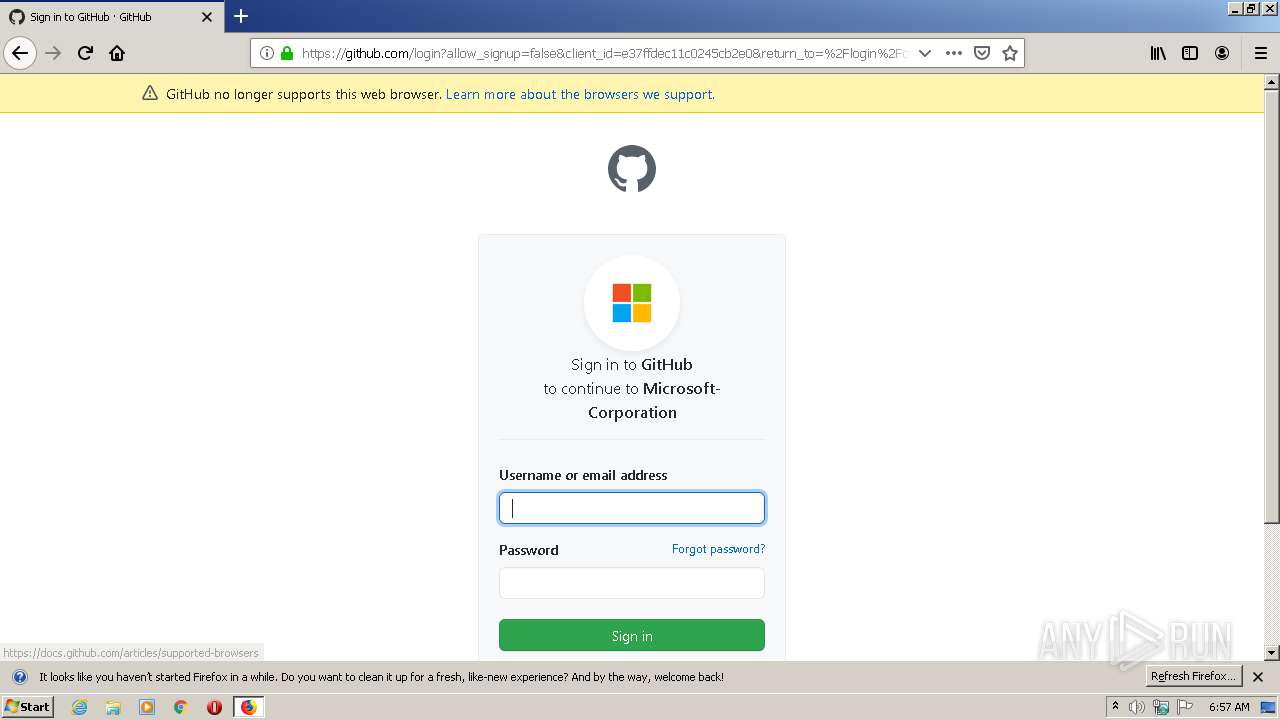Viewport: 1280px width, 720px height.
Task: Click the forward navigation arrow
Action: click(x=54, y=53)
